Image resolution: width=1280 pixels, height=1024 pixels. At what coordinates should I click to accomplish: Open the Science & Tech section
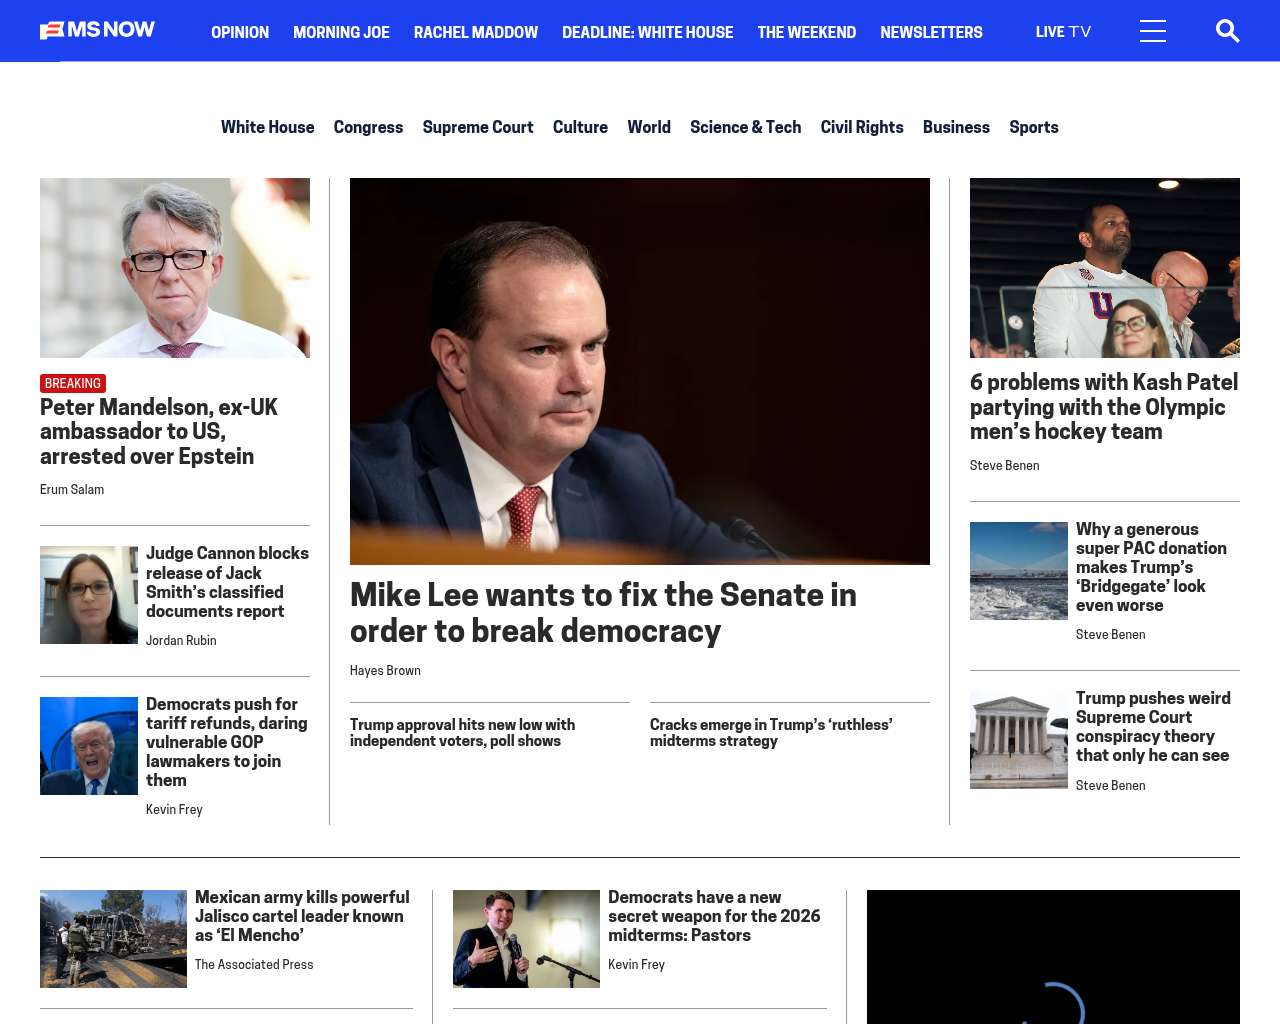coord(745,127)
